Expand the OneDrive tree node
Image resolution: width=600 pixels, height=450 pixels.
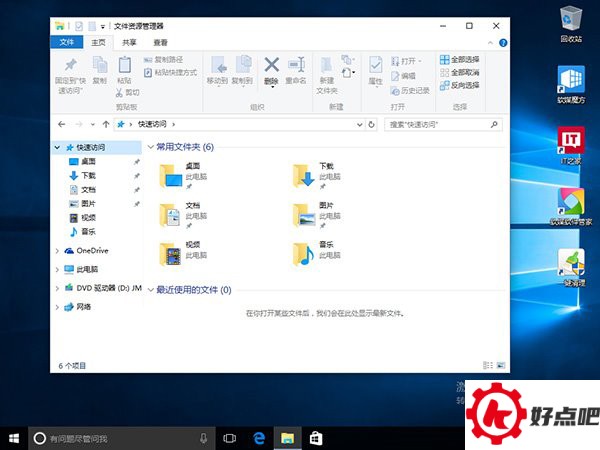tap(57, 251)
